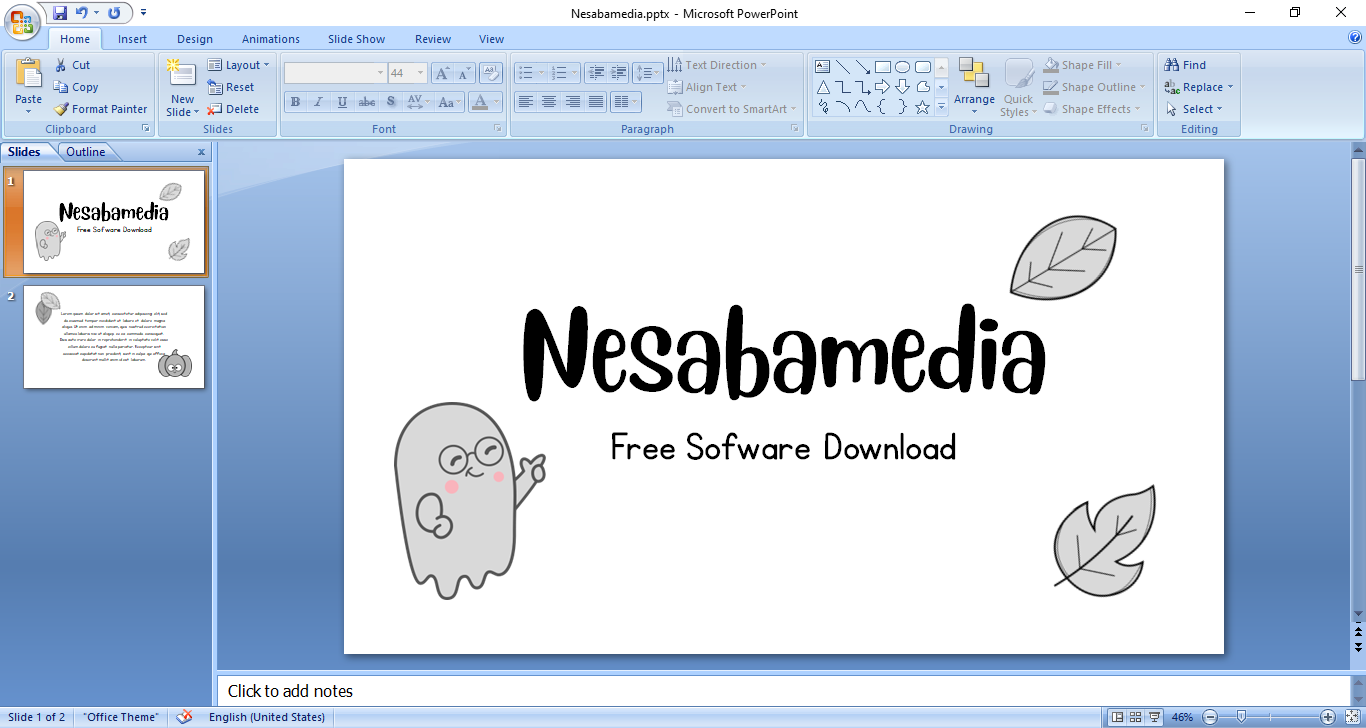This screenshot has height=728, width=1366.
Task: Select the Text Box shape icon
Action: 823,67
